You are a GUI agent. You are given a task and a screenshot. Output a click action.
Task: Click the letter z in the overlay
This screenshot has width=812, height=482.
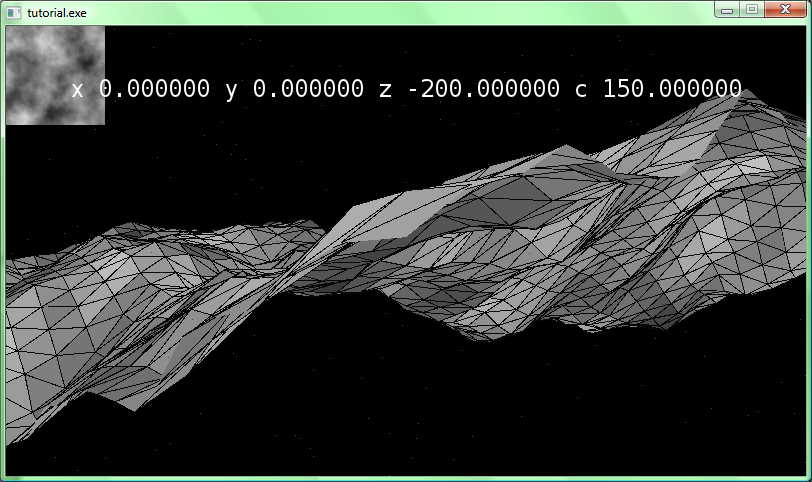point(385,90)
